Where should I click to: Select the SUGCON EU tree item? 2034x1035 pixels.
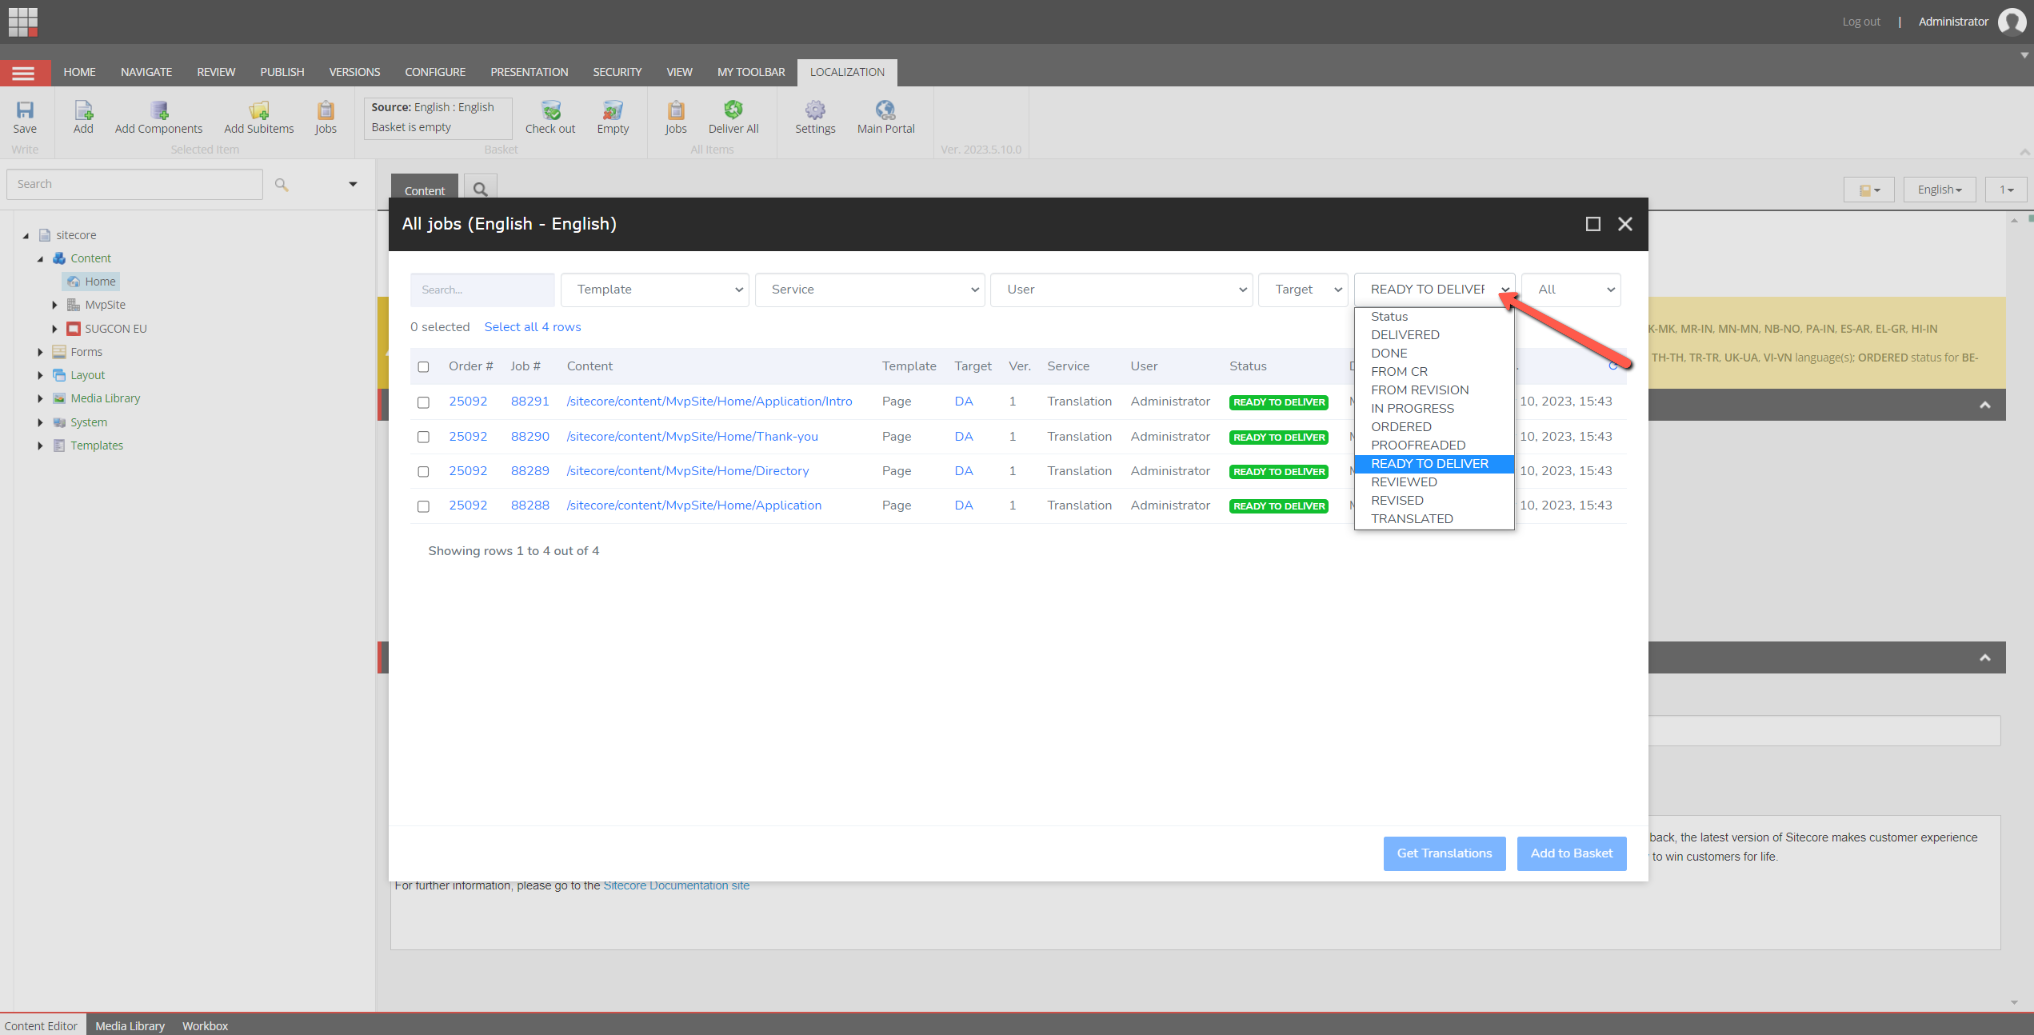107,328
